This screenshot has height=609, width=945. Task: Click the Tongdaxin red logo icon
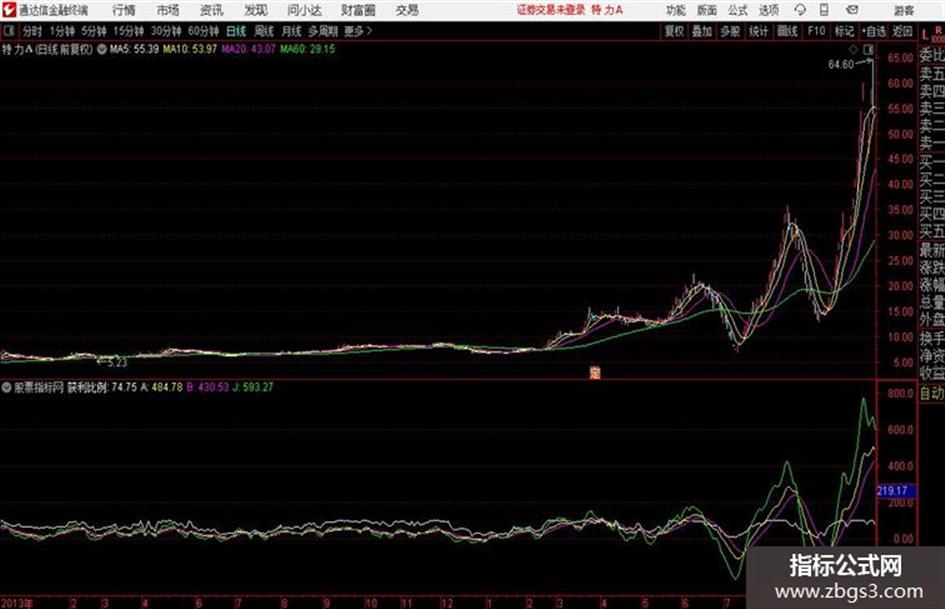pos(9,10)
